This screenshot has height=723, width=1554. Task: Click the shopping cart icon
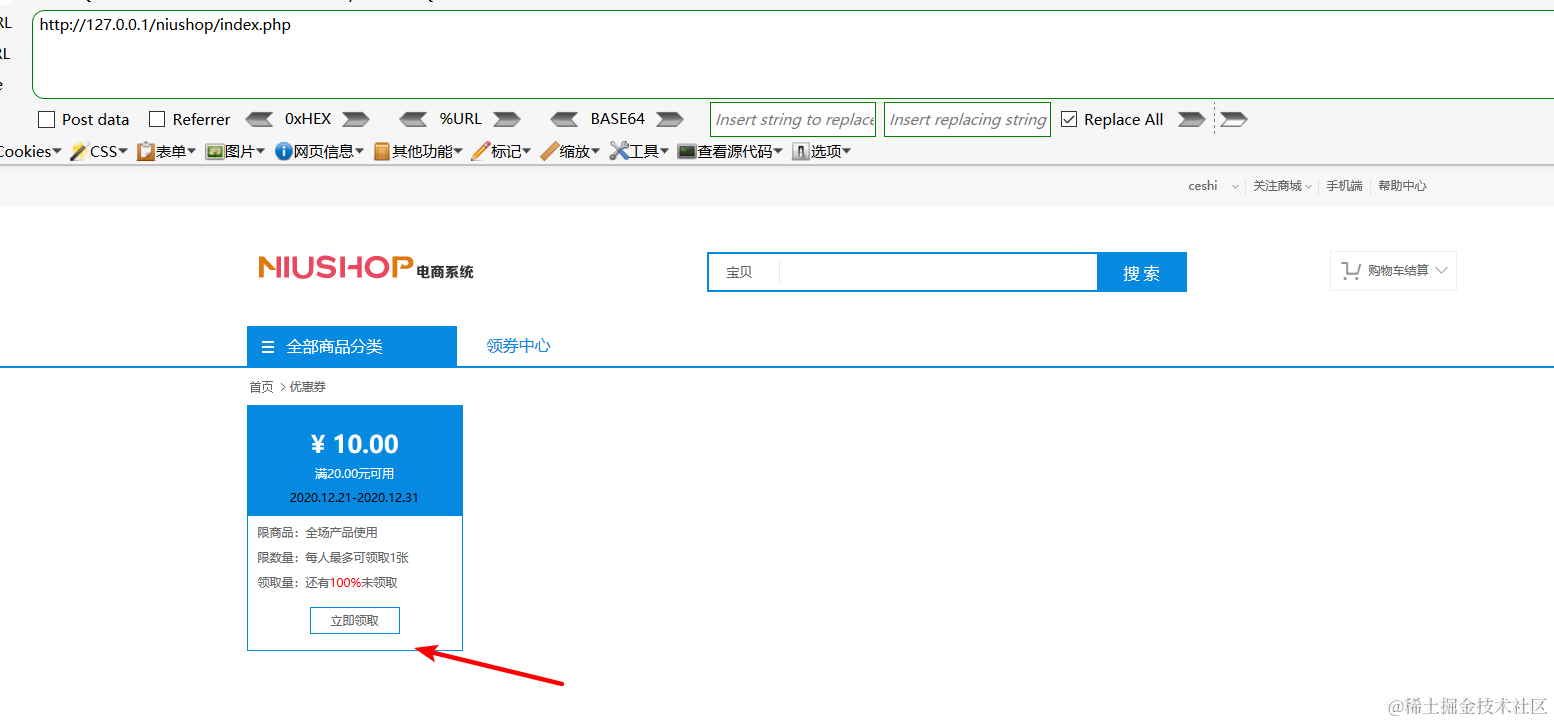(x=1351, y=271)
